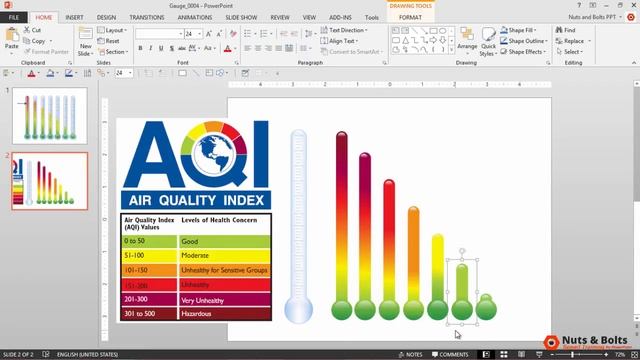
Task: Decrease font size with the smaller A icon
Action: (x=219, y=34)
